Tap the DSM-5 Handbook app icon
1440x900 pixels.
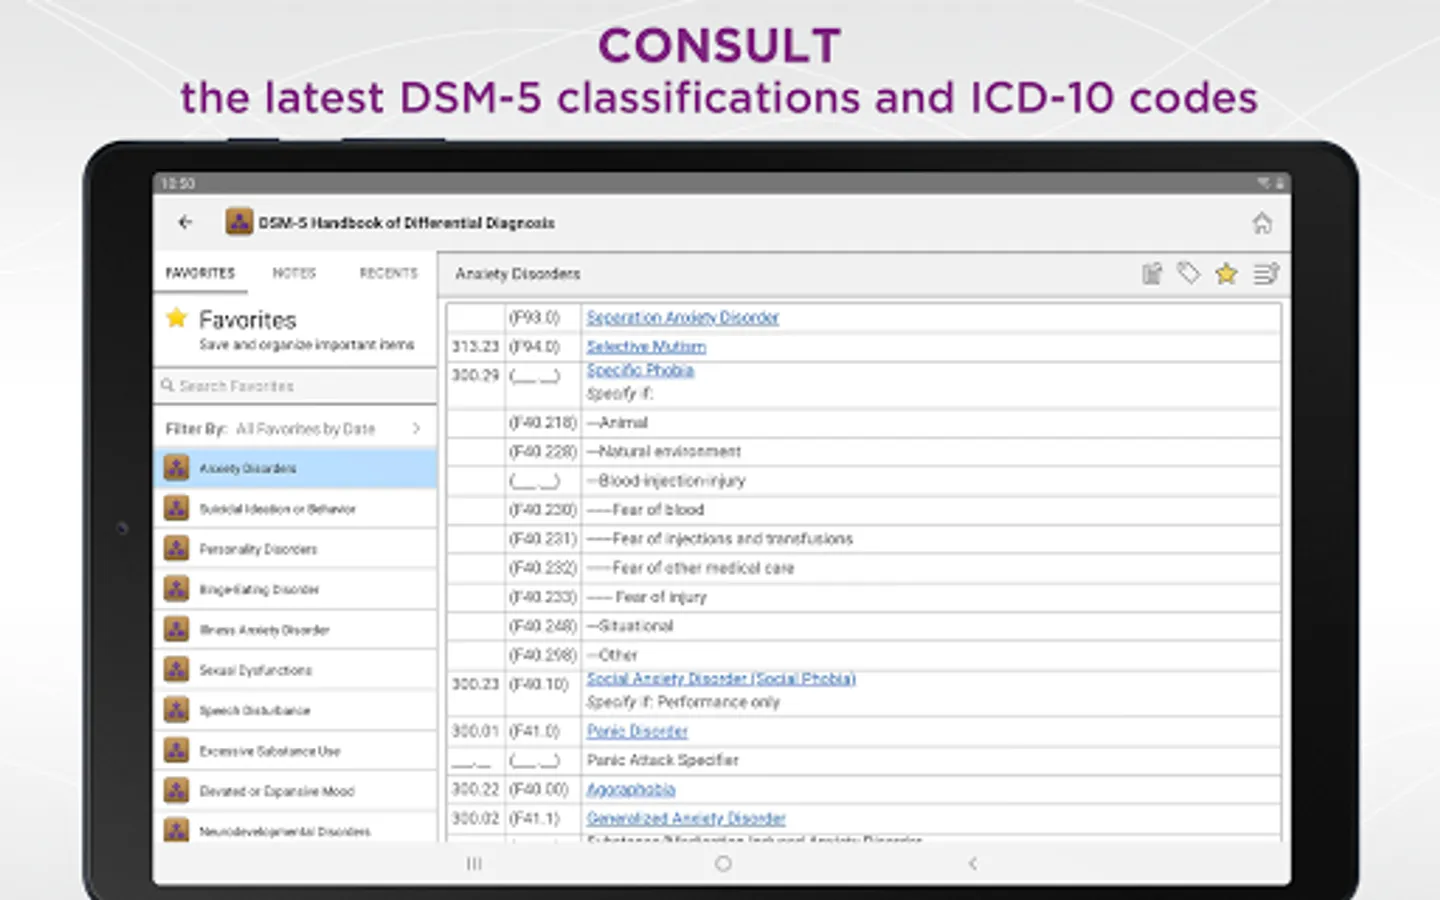tap(239, 222)
